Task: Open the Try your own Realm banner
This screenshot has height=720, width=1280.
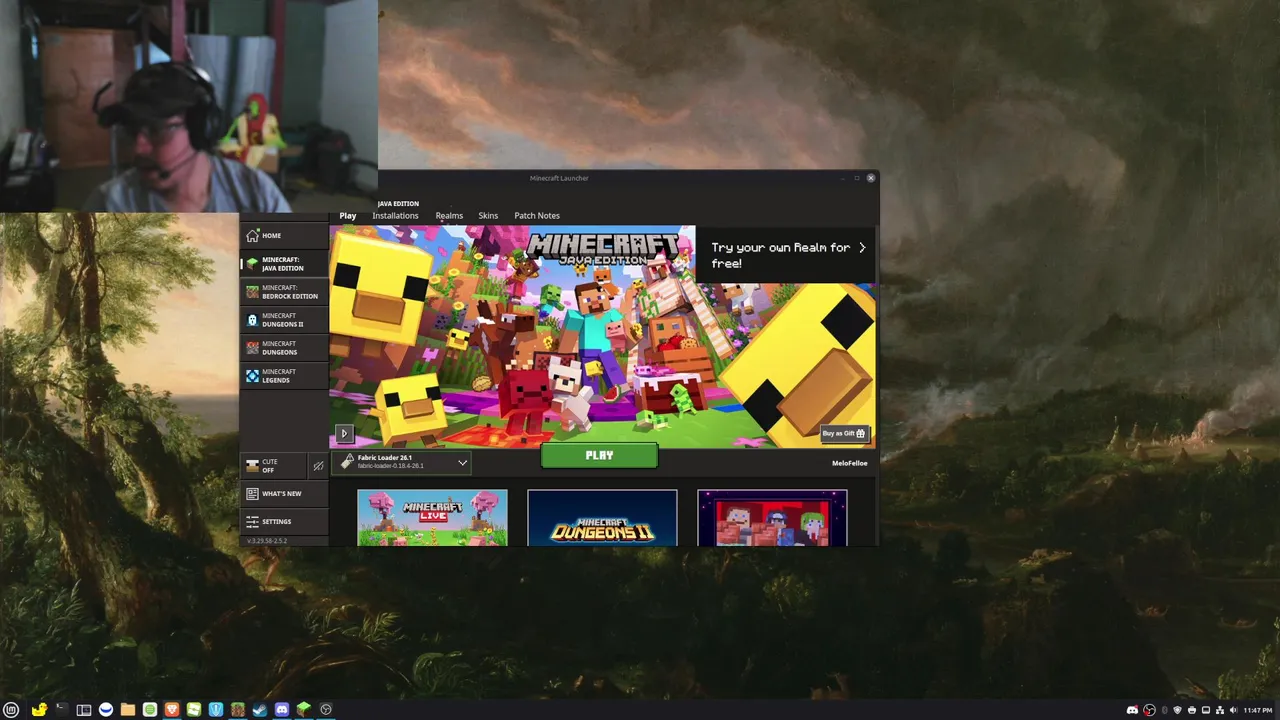Action: 787,255
